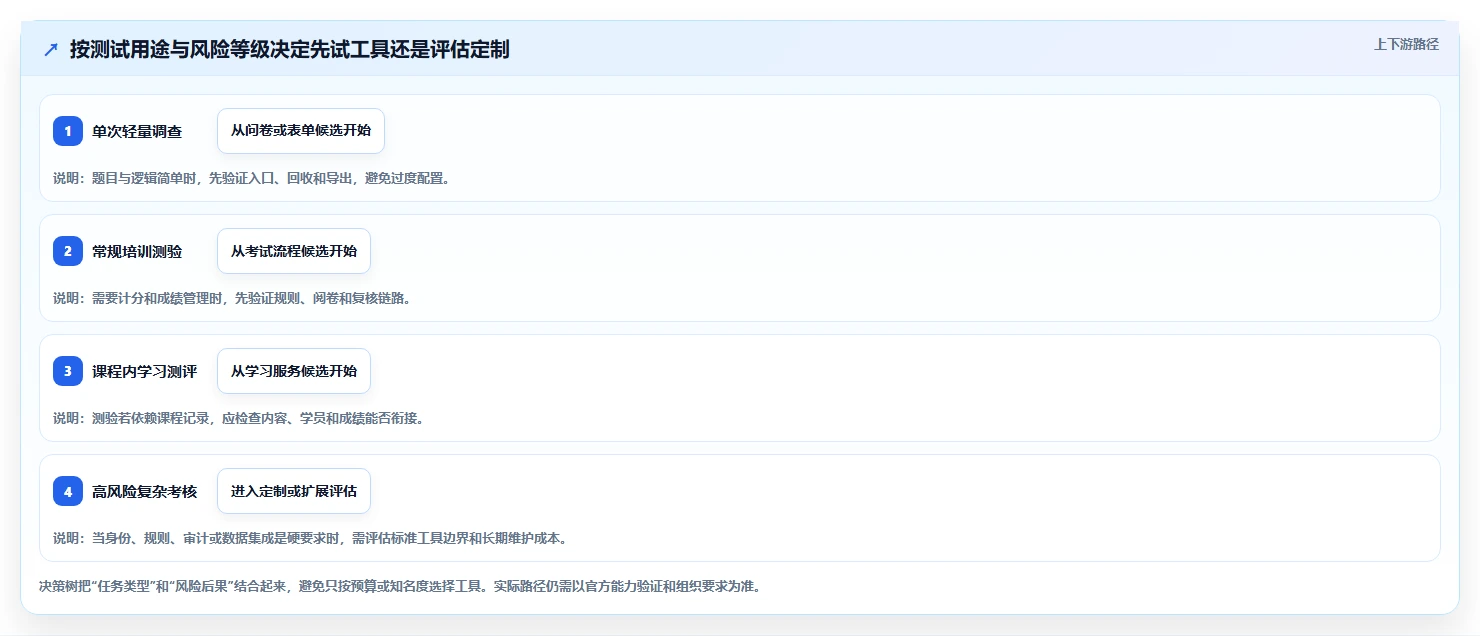Screen dimensions: 1480x636
Task: Click the 单次轻量调查 label
Action: pos(137,131)
